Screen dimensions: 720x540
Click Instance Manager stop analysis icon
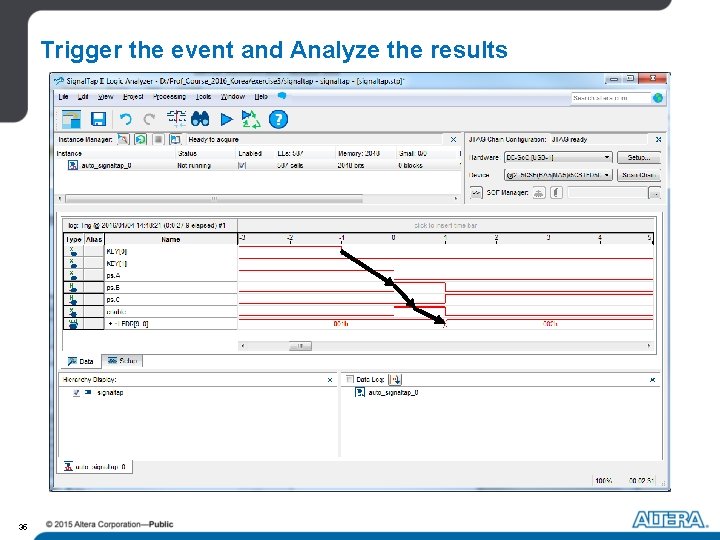(158, 139)
